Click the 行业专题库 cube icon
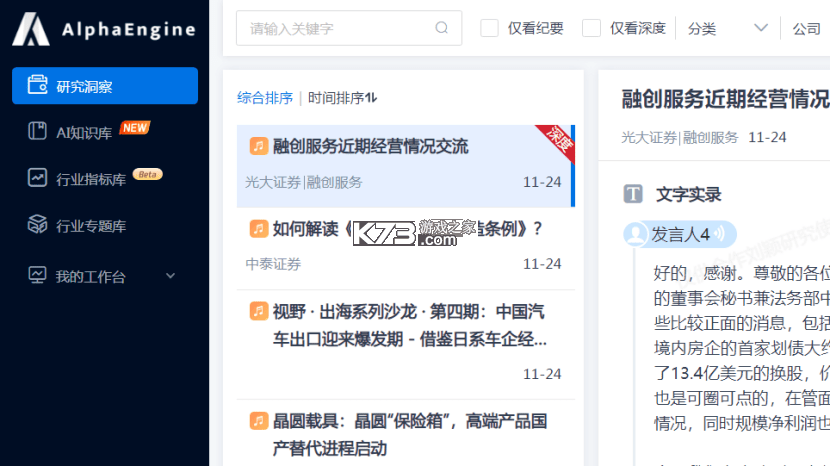The height and width of the screenshot is (466, 830). click(37, 224)
